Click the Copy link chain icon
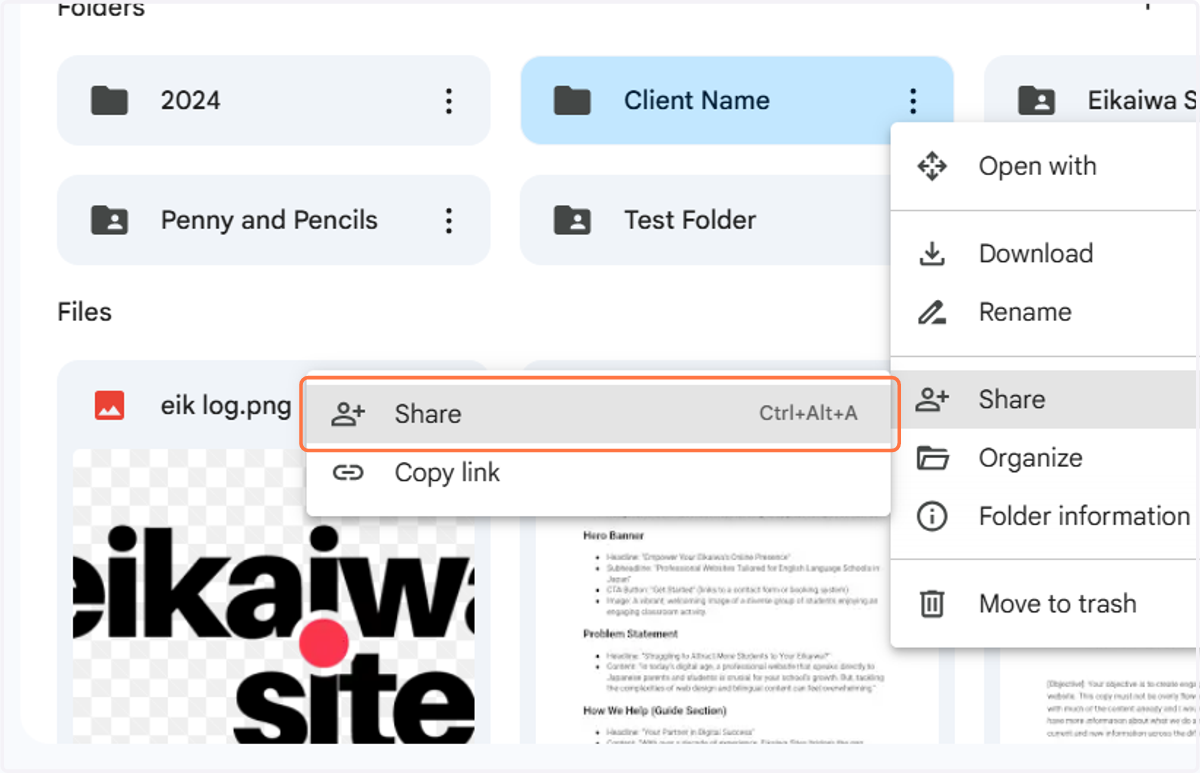1200x773 pixels. pyautogui.click(x=348, y=473)
